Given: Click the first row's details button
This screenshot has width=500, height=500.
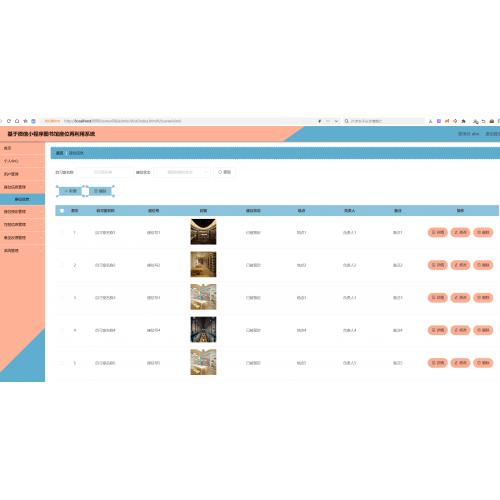Looking at the screenshot, I should [x=437, y=232].
